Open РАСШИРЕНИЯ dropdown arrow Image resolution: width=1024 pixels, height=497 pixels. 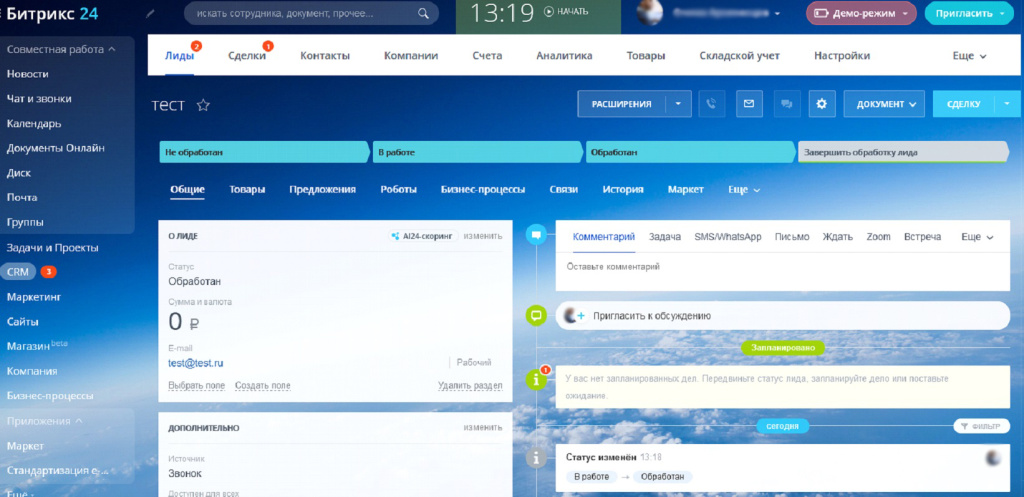tap(678, 104)
